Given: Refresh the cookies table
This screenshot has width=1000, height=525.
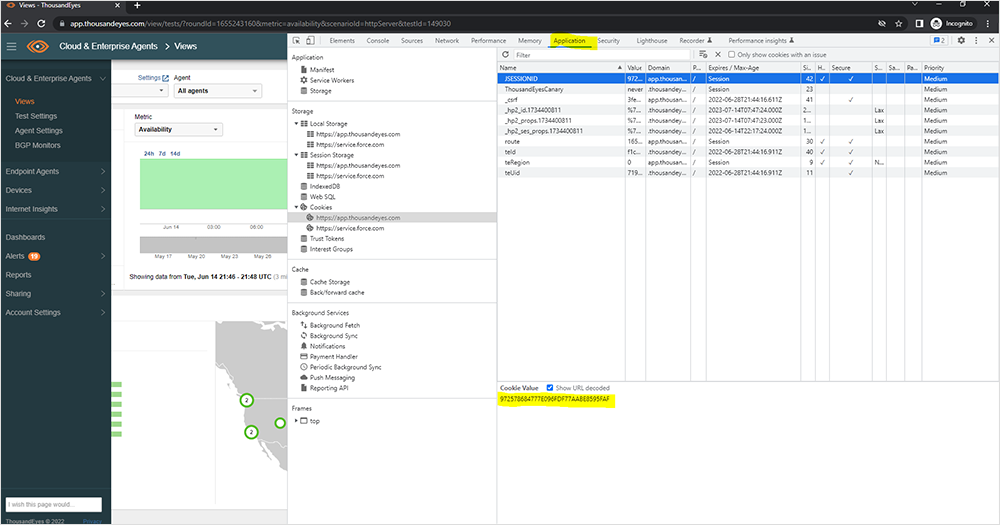Looking at the screenshot, I should [x=506, y=55].
